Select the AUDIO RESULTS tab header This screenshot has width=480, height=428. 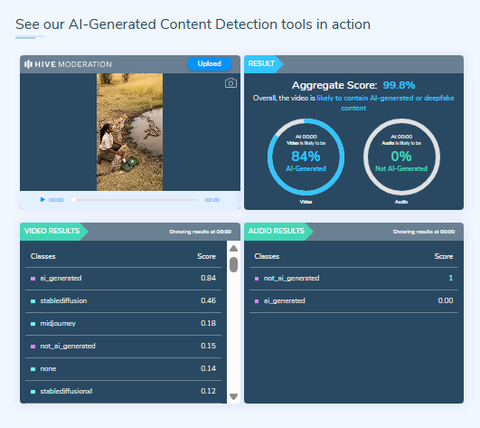[276, 231]
